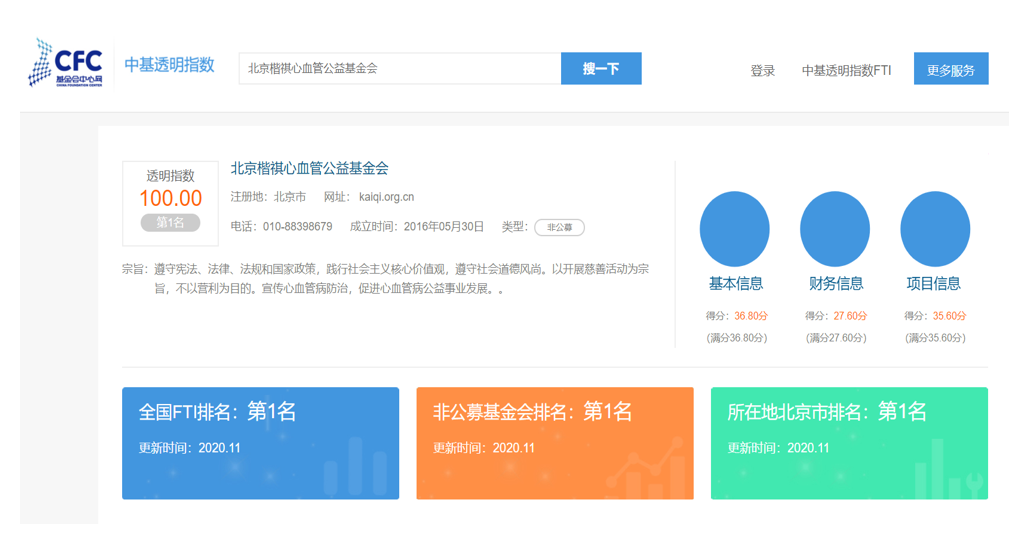Click trend line graphic in orange card
This screenshot has width=1021, height=541.
coord(646,467)
